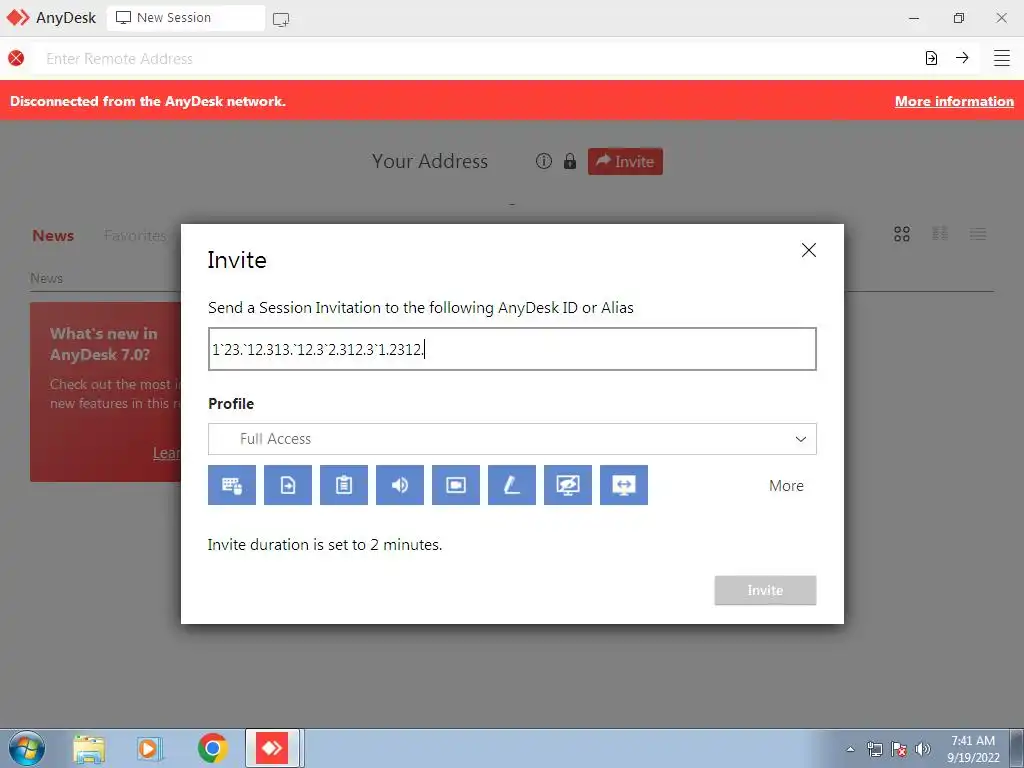The width and height of the screenshot is (1024, 768).
Task: Click the connect arrow icon
Action: (962, 58)
